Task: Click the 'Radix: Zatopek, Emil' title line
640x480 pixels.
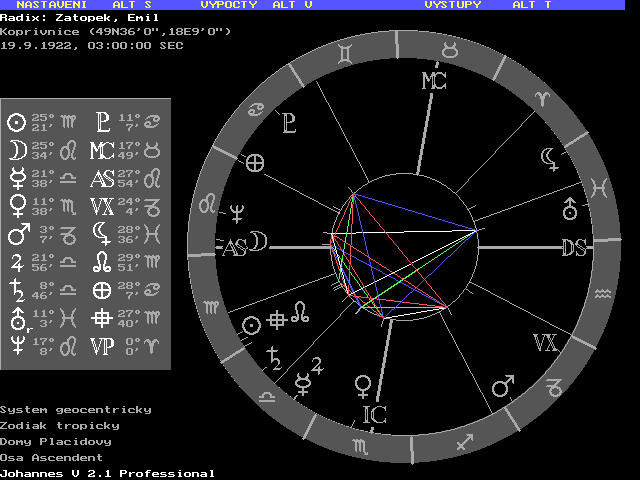Action: coord(66,17)
